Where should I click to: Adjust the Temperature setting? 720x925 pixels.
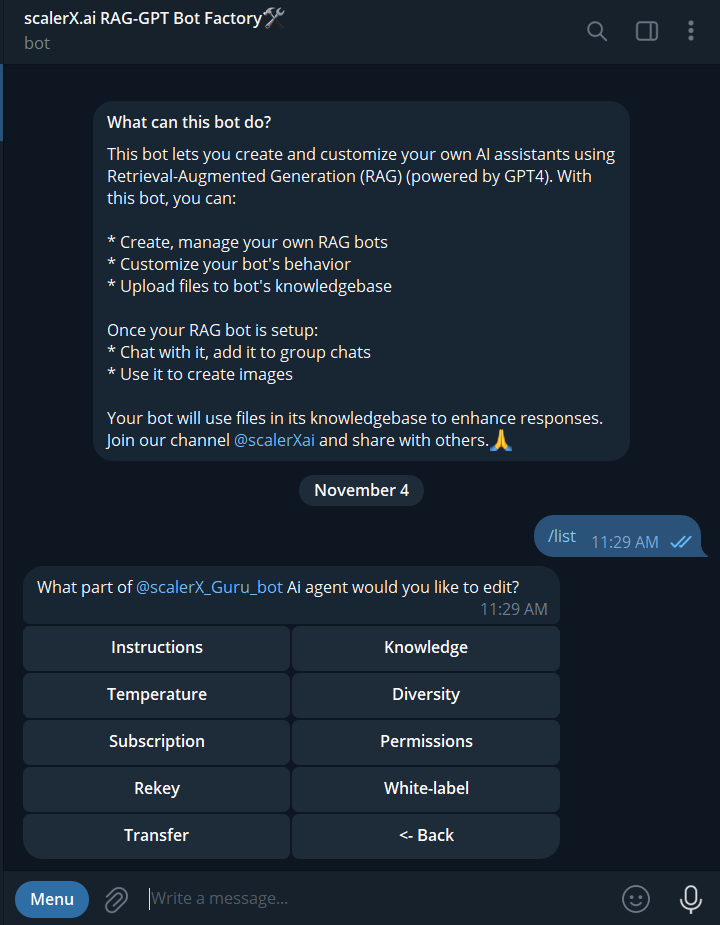click(x=157, y=695)
